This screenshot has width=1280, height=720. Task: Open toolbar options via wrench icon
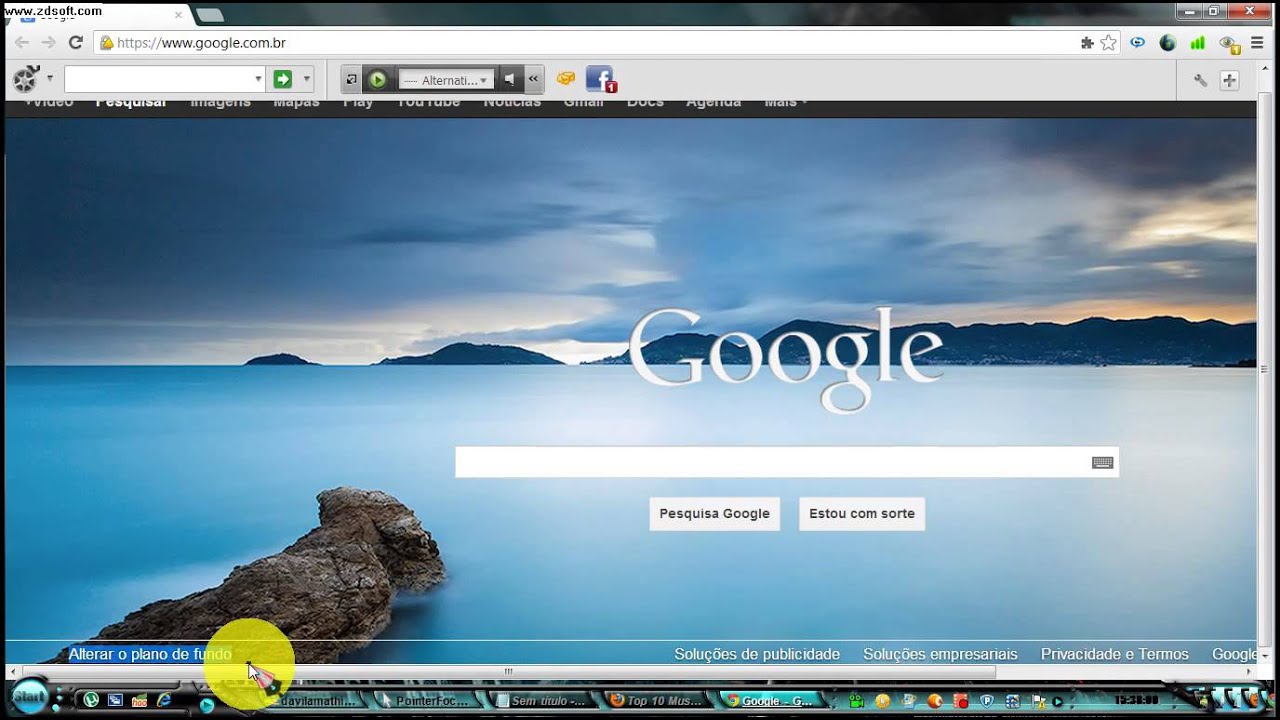(1200, 80)
